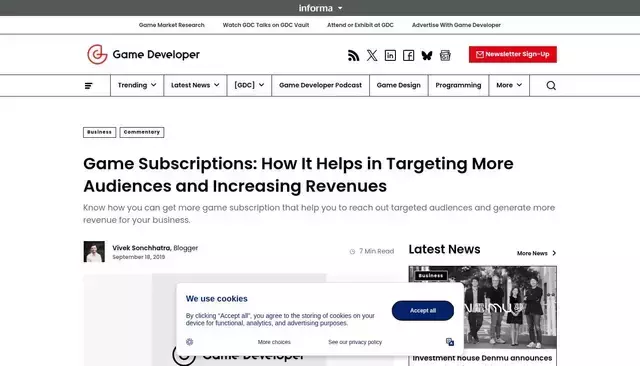The width and height of the screenshot is (640, 366).
Task: Expand the Latest News dropdown
Action: 195,85
